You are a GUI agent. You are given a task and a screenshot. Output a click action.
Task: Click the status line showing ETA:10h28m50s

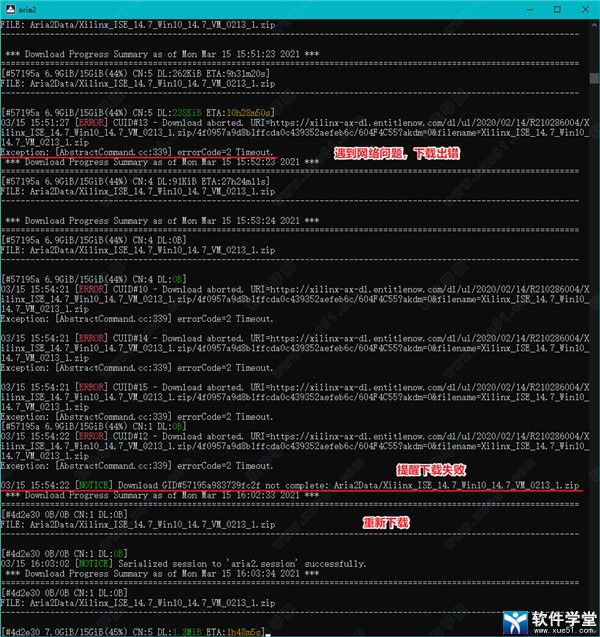coord(138,113)
